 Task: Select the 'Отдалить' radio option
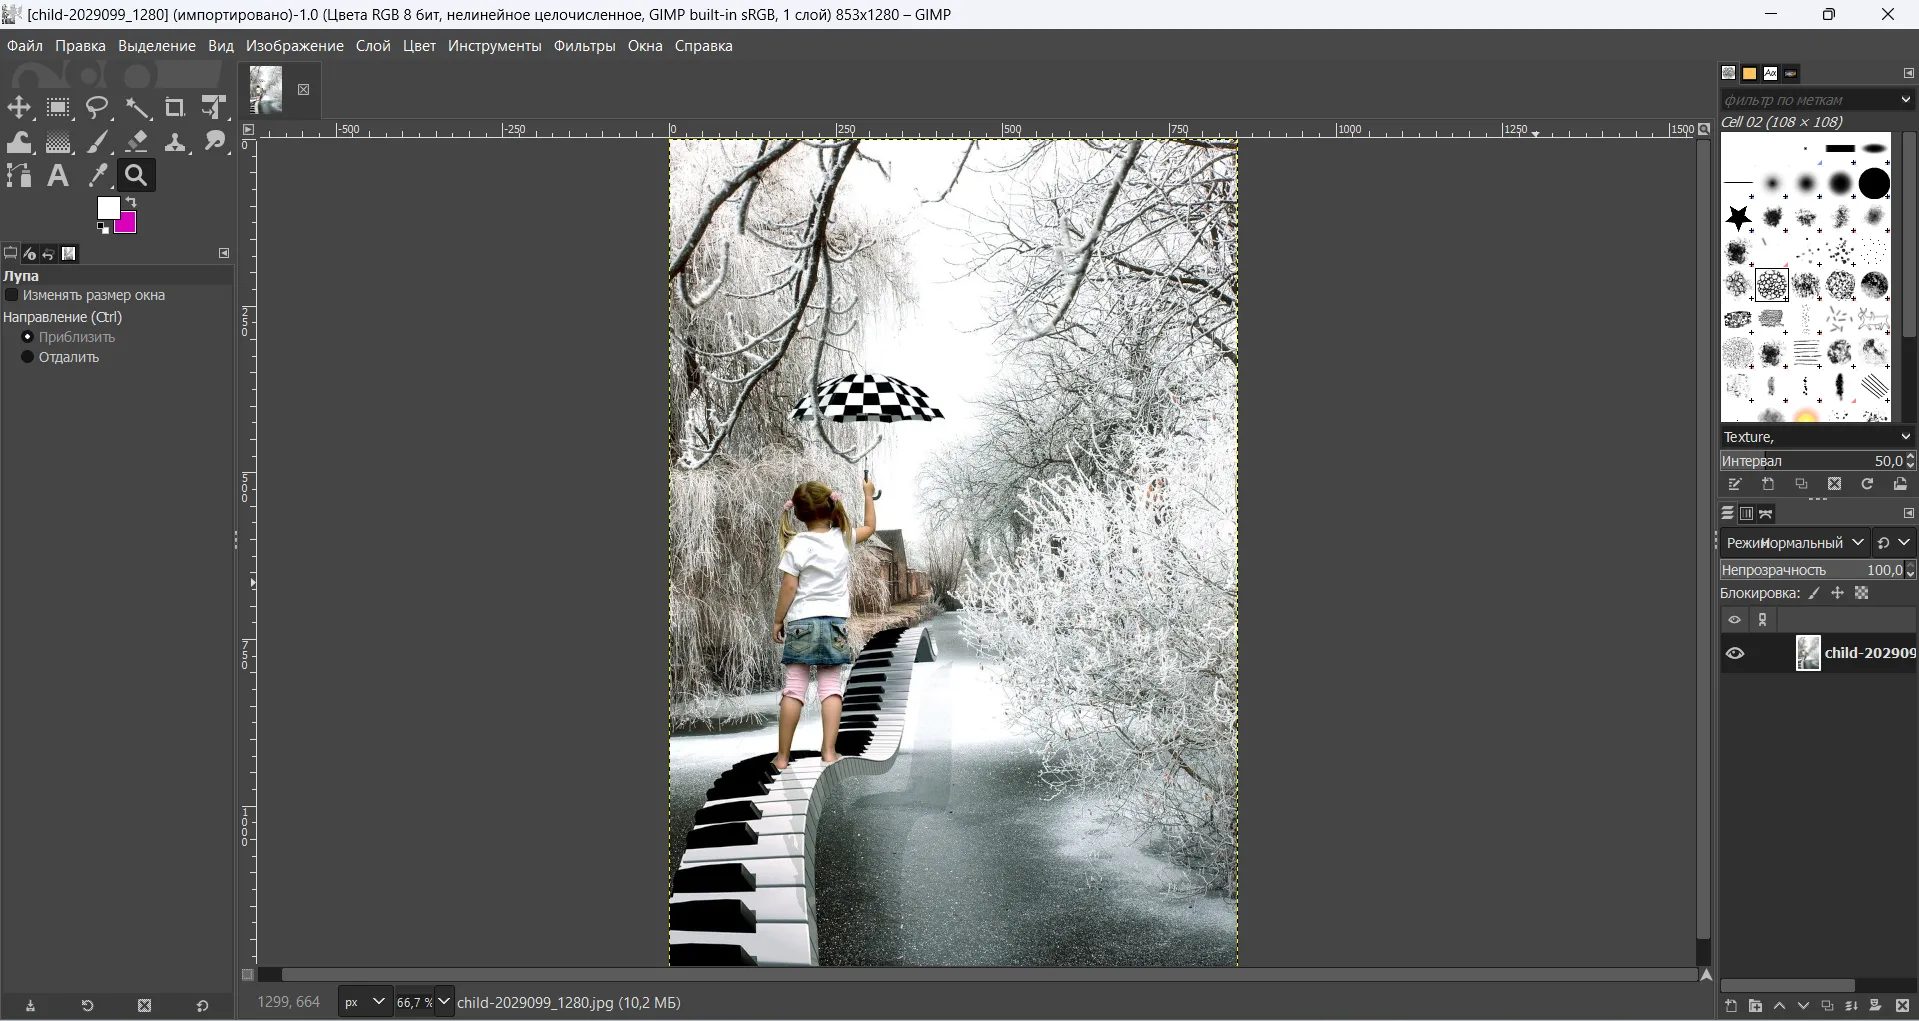coord(28,358)
